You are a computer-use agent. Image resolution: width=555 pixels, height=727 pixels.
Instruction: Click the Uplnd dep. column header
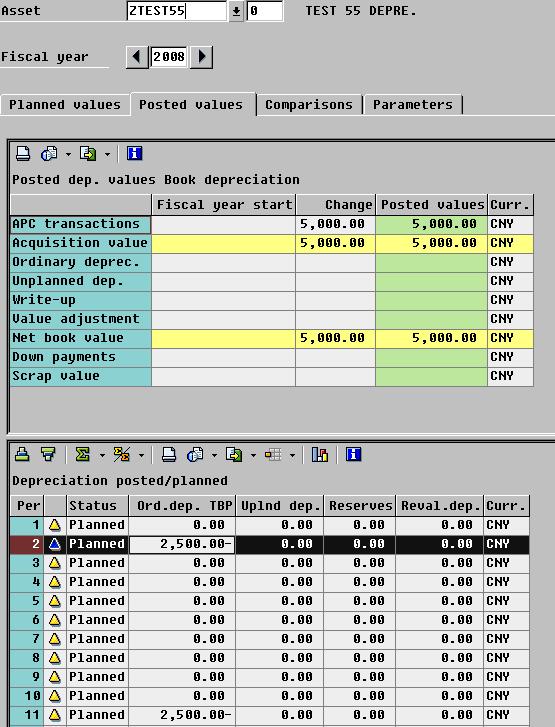click(280, 506)
